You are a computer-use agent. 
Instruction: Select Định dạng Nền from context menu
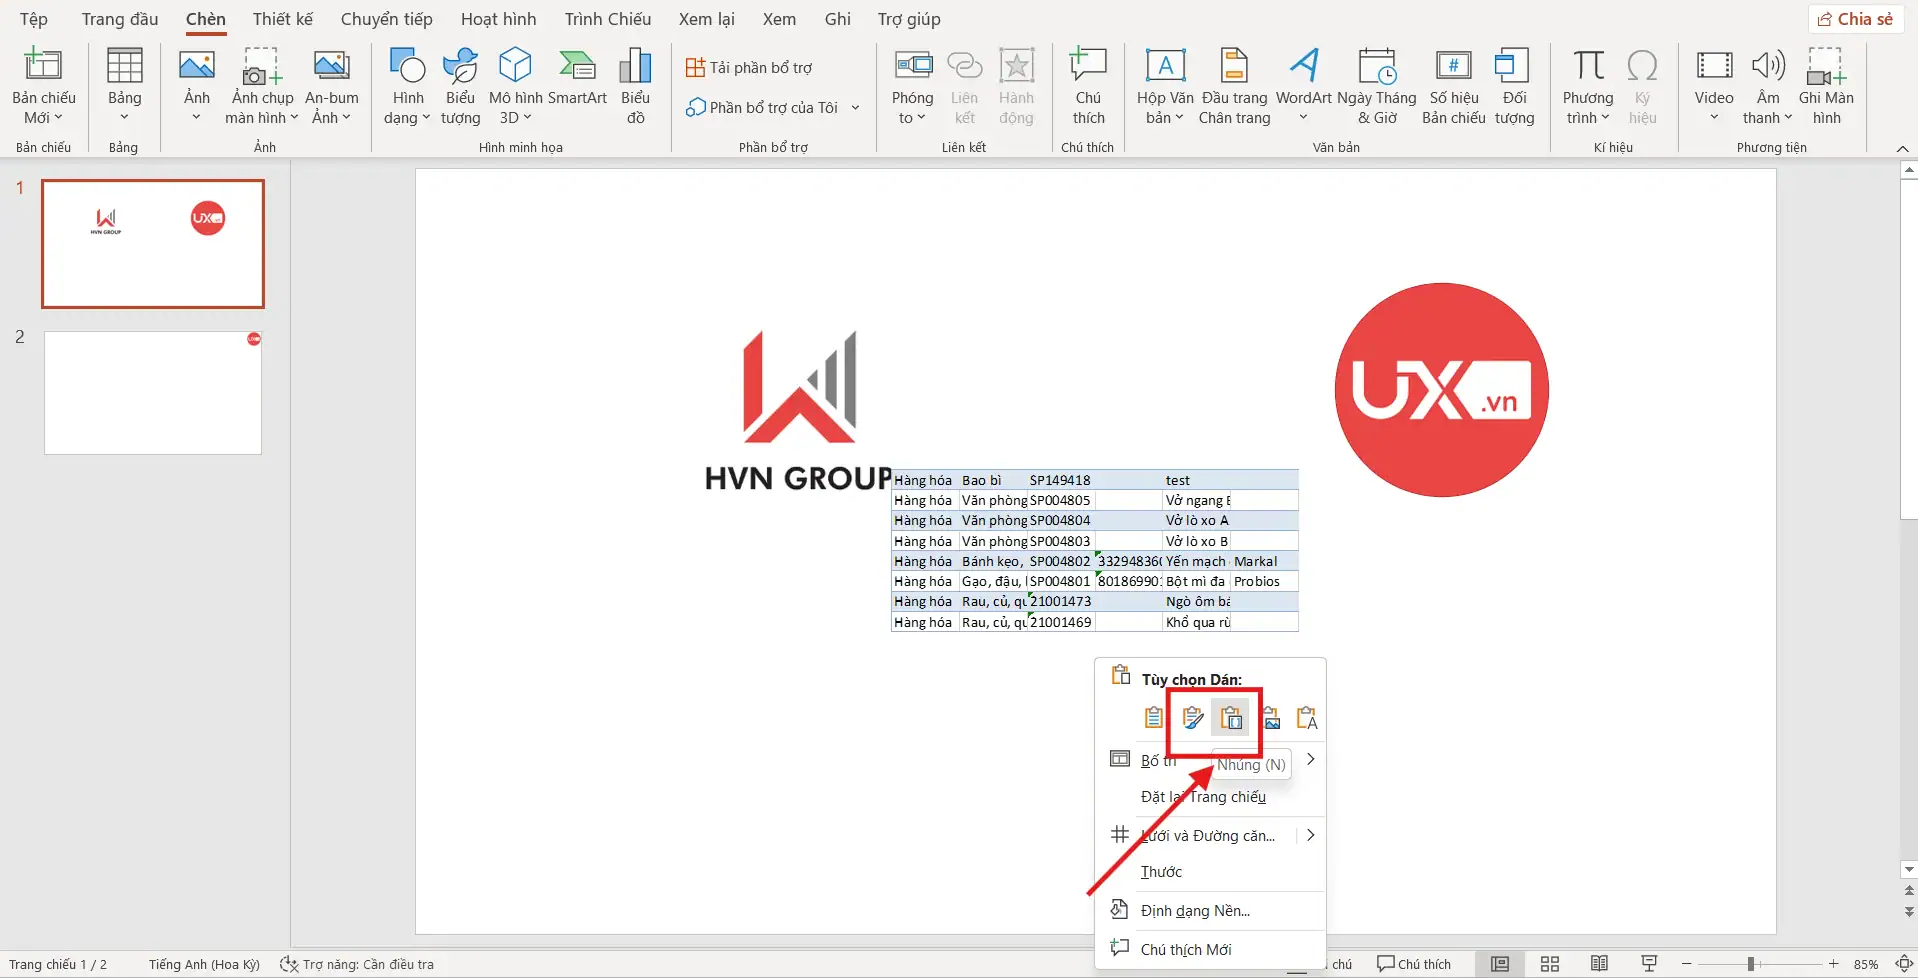(1195, 911)
